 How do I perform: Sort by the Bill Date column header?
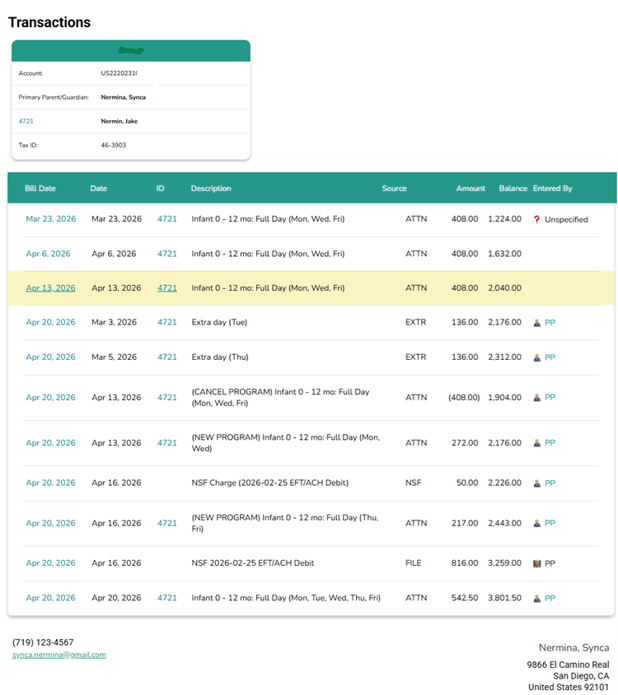[x=40, y=188]
